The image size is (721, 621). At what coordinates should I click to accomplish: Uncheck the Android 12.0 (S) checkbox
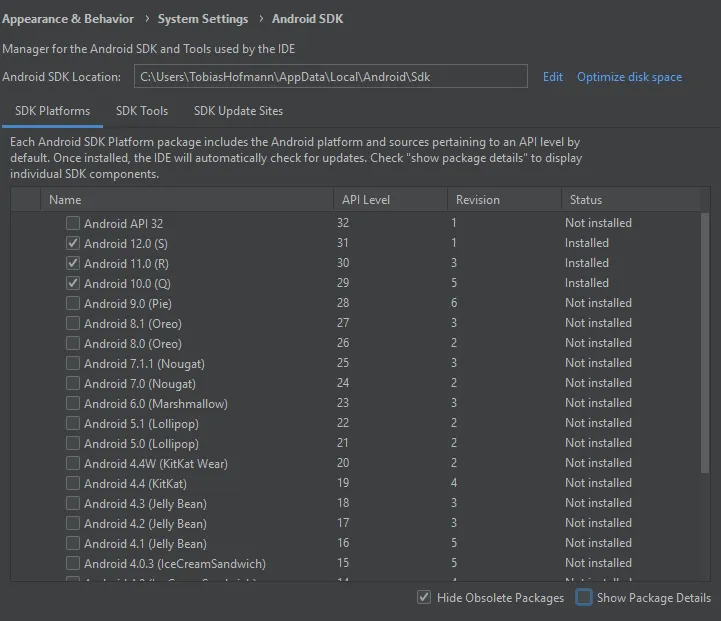point(73,243)
